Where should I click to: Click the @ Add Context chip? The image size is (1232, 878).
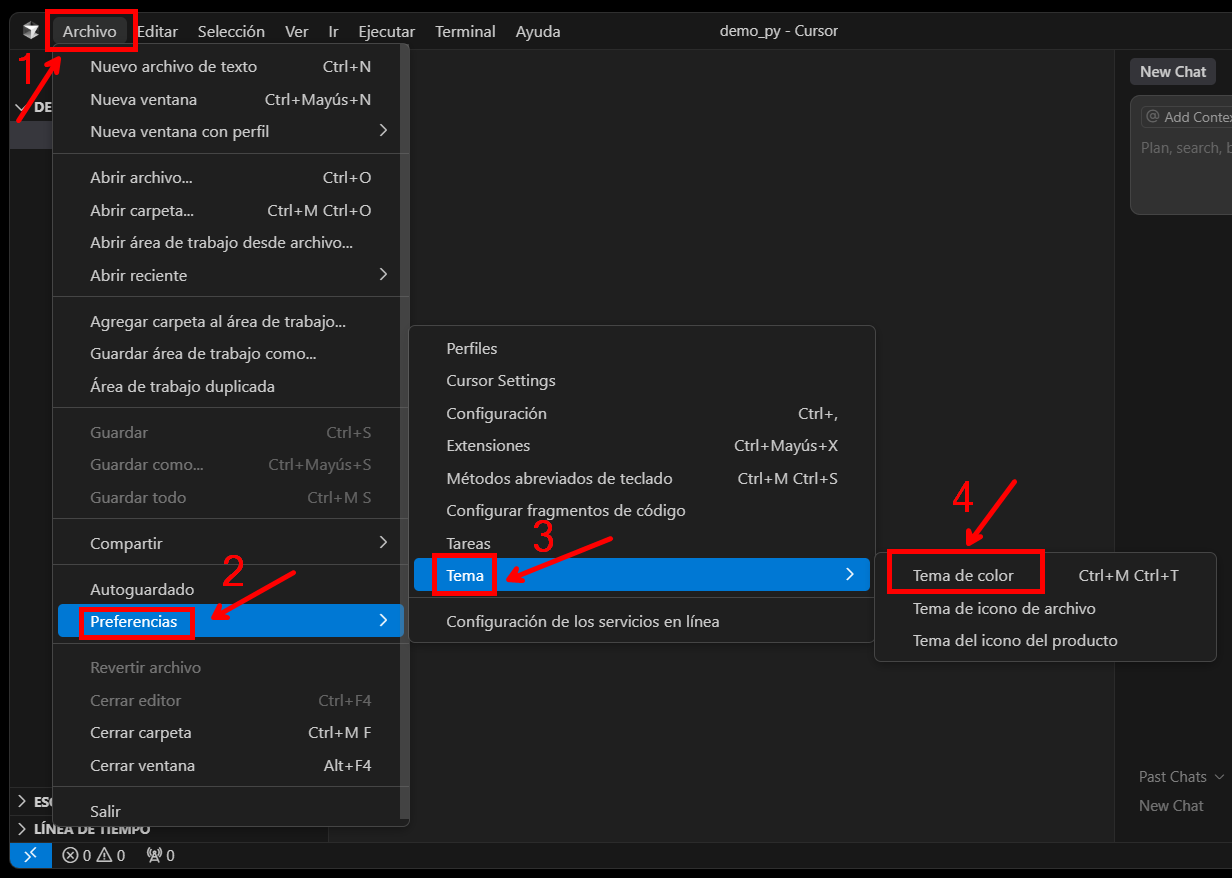[1187, 117]
